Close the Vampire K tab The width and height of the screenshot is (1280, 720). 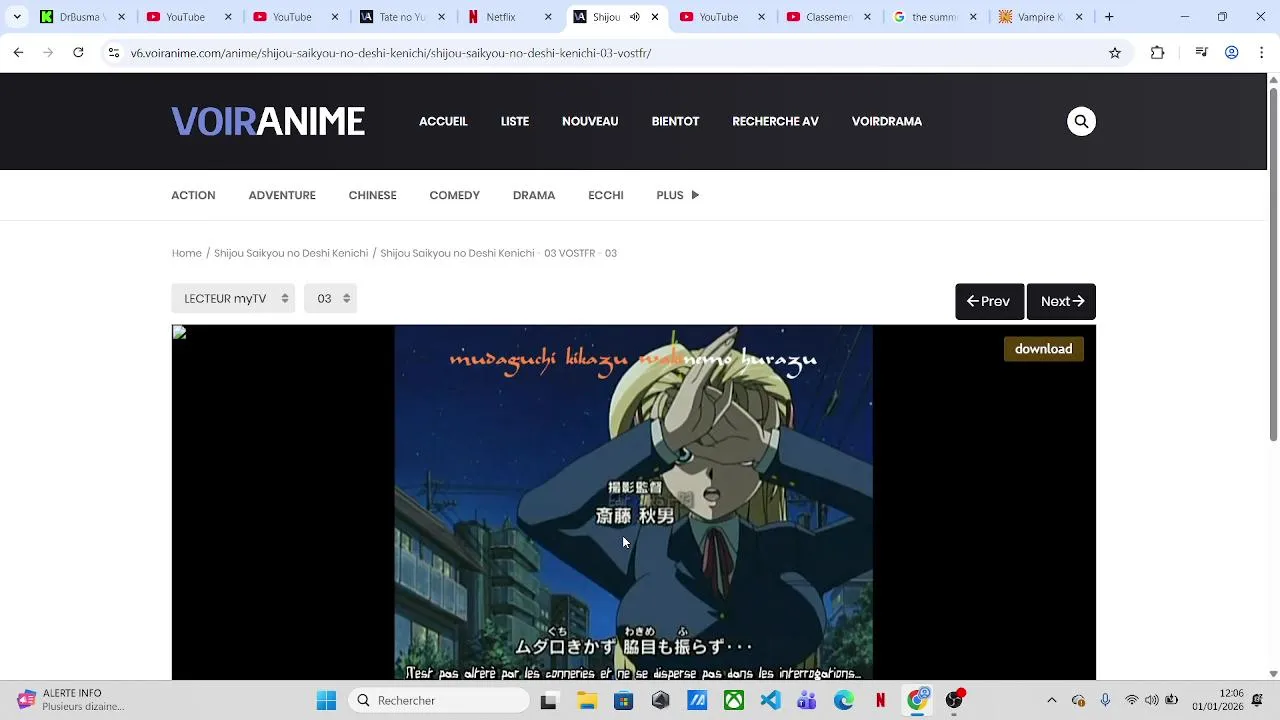(x=1079, y=17)
